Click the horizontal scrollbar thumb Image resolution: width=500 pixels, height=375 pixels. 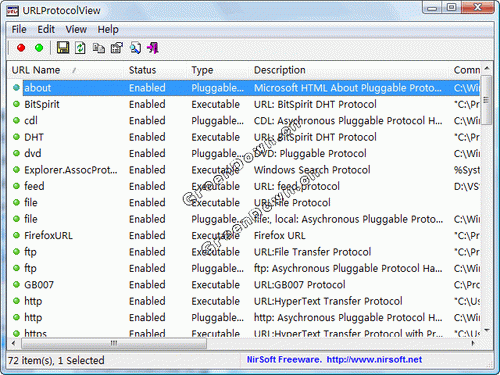click(114, 343)
